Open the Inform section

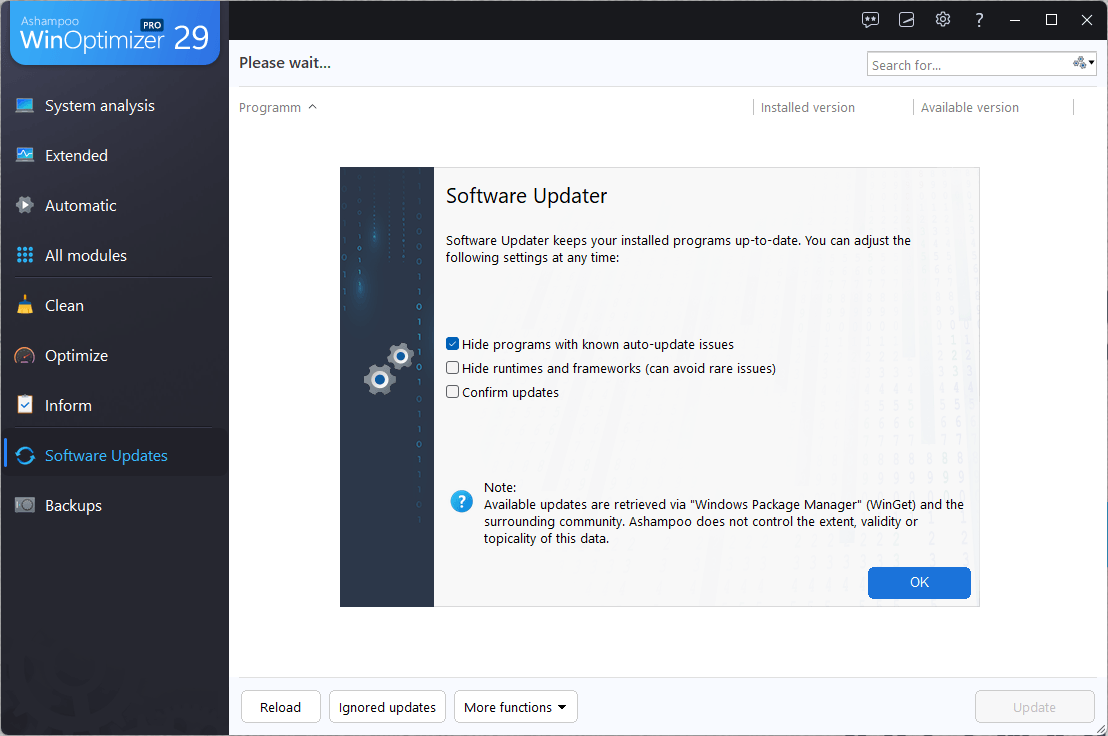click(68, 405)
